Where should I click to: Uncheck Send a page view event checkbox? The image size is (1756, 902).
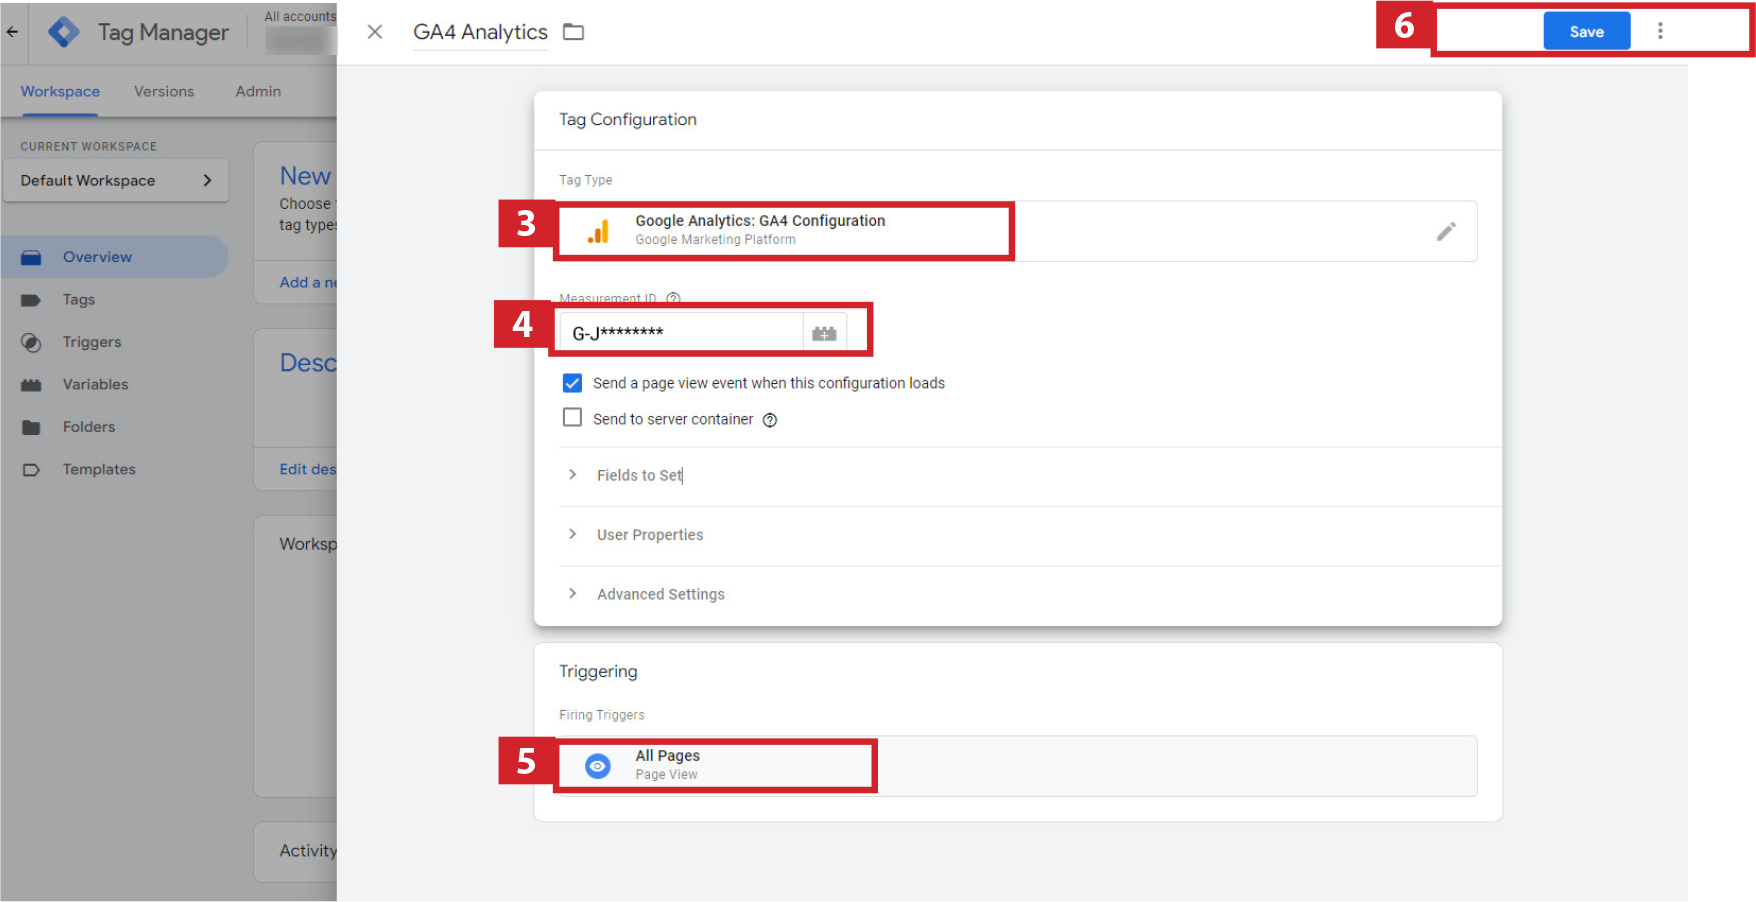click(x=572, y=383)
